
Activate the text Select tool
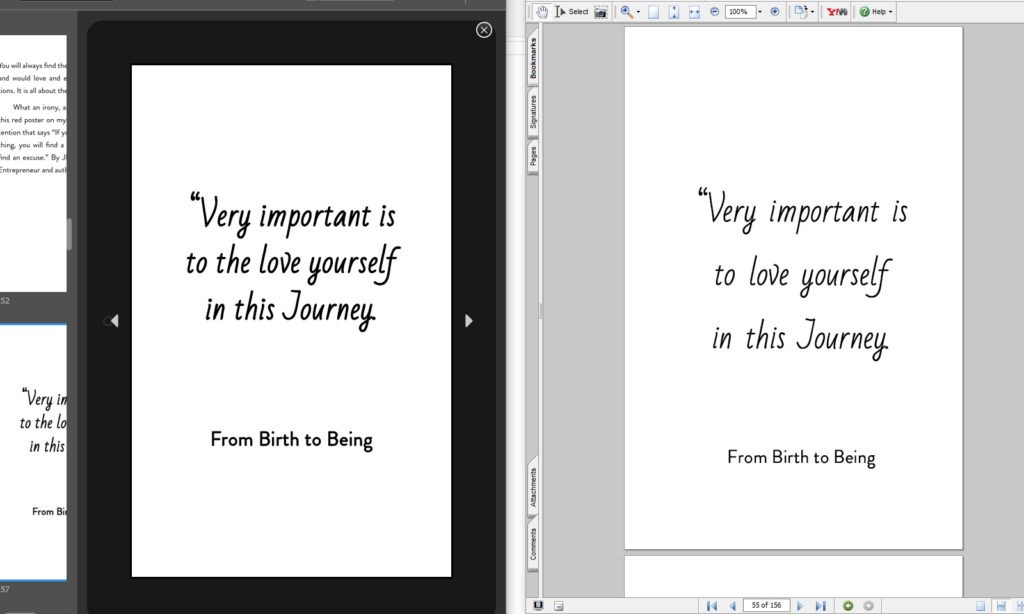tap(571, 12)
